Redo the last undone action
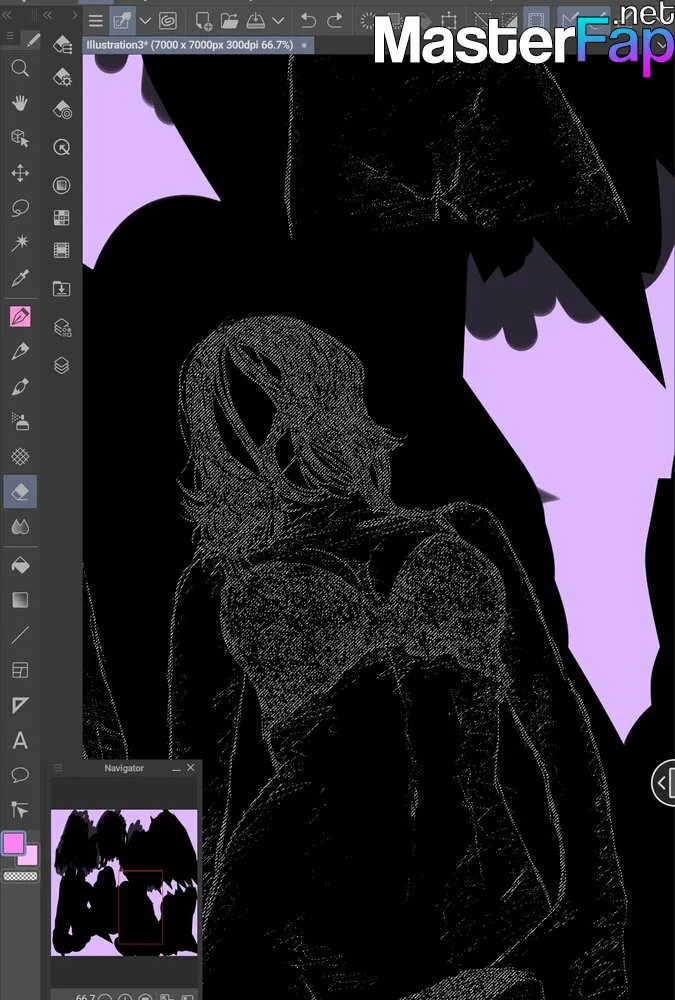 (334, 20)
